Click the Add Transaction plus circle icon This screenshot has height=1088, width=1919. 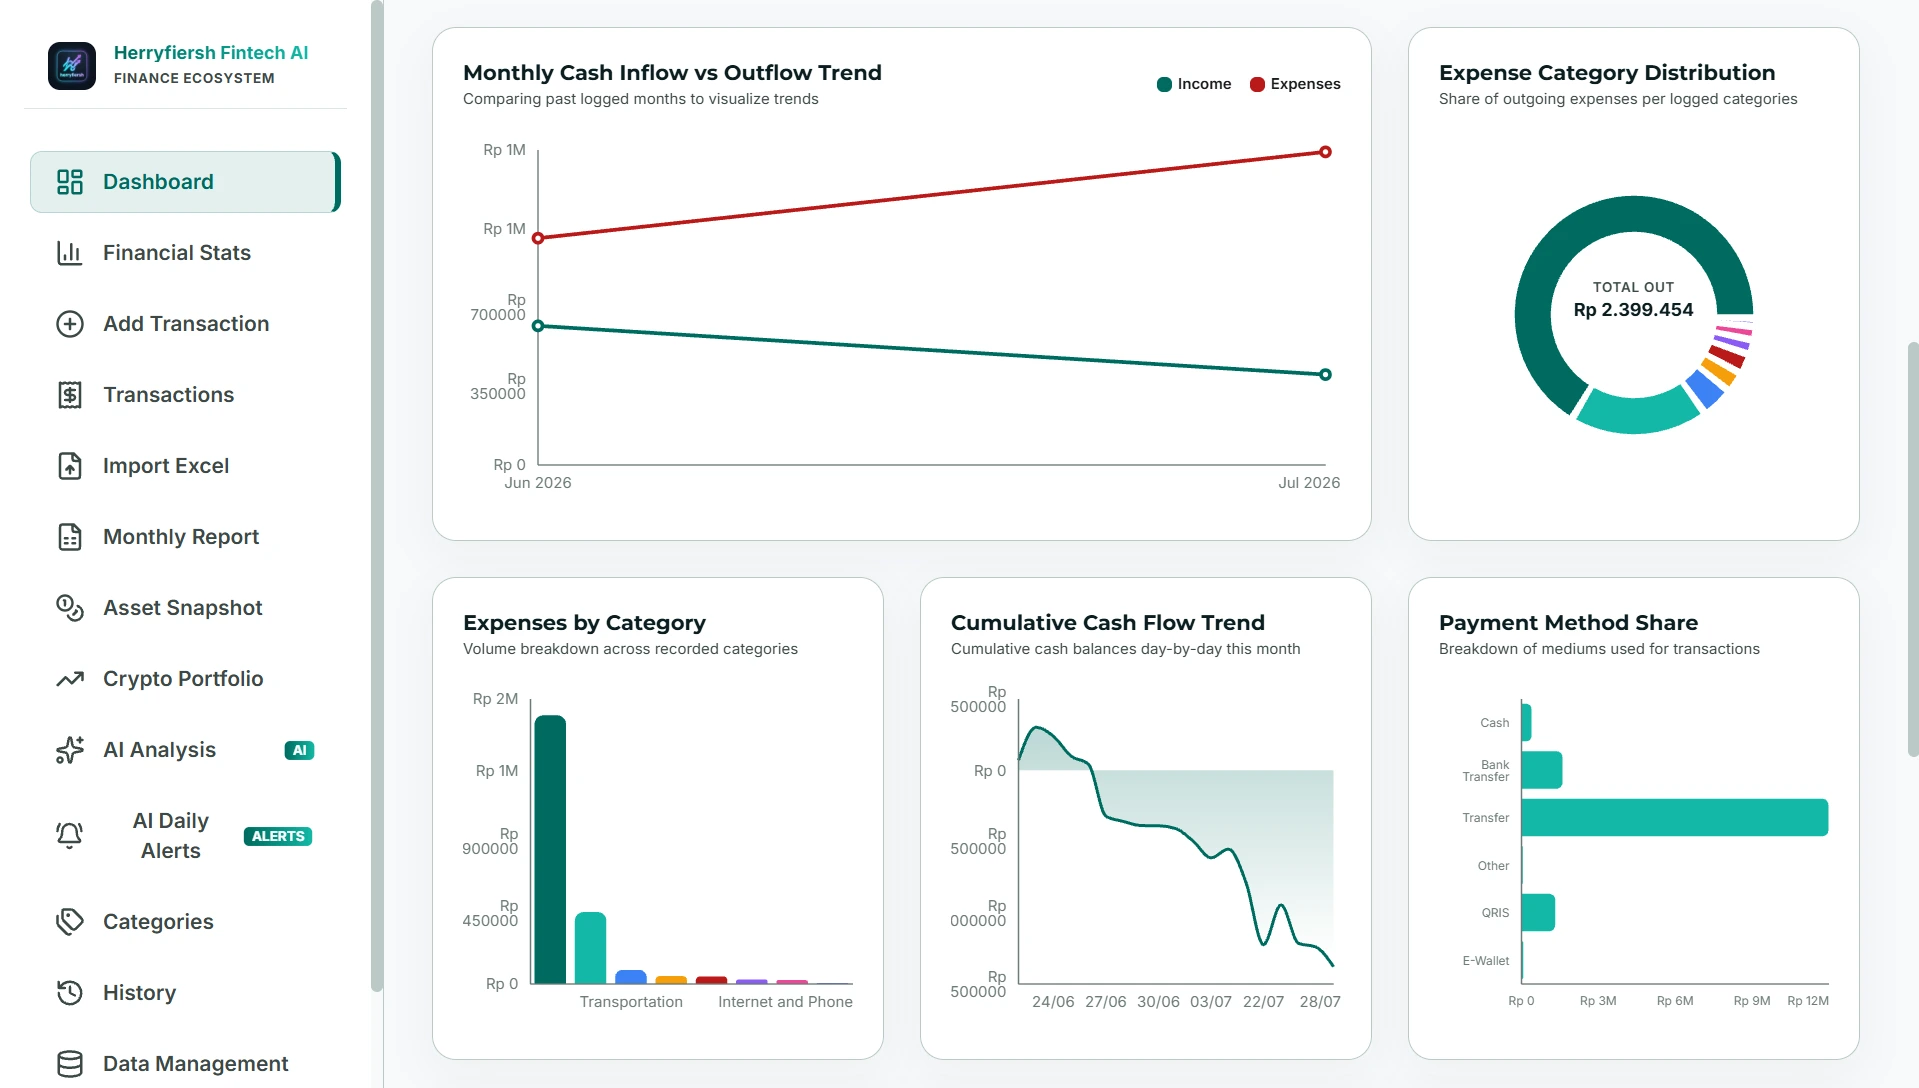click(70, 324)
